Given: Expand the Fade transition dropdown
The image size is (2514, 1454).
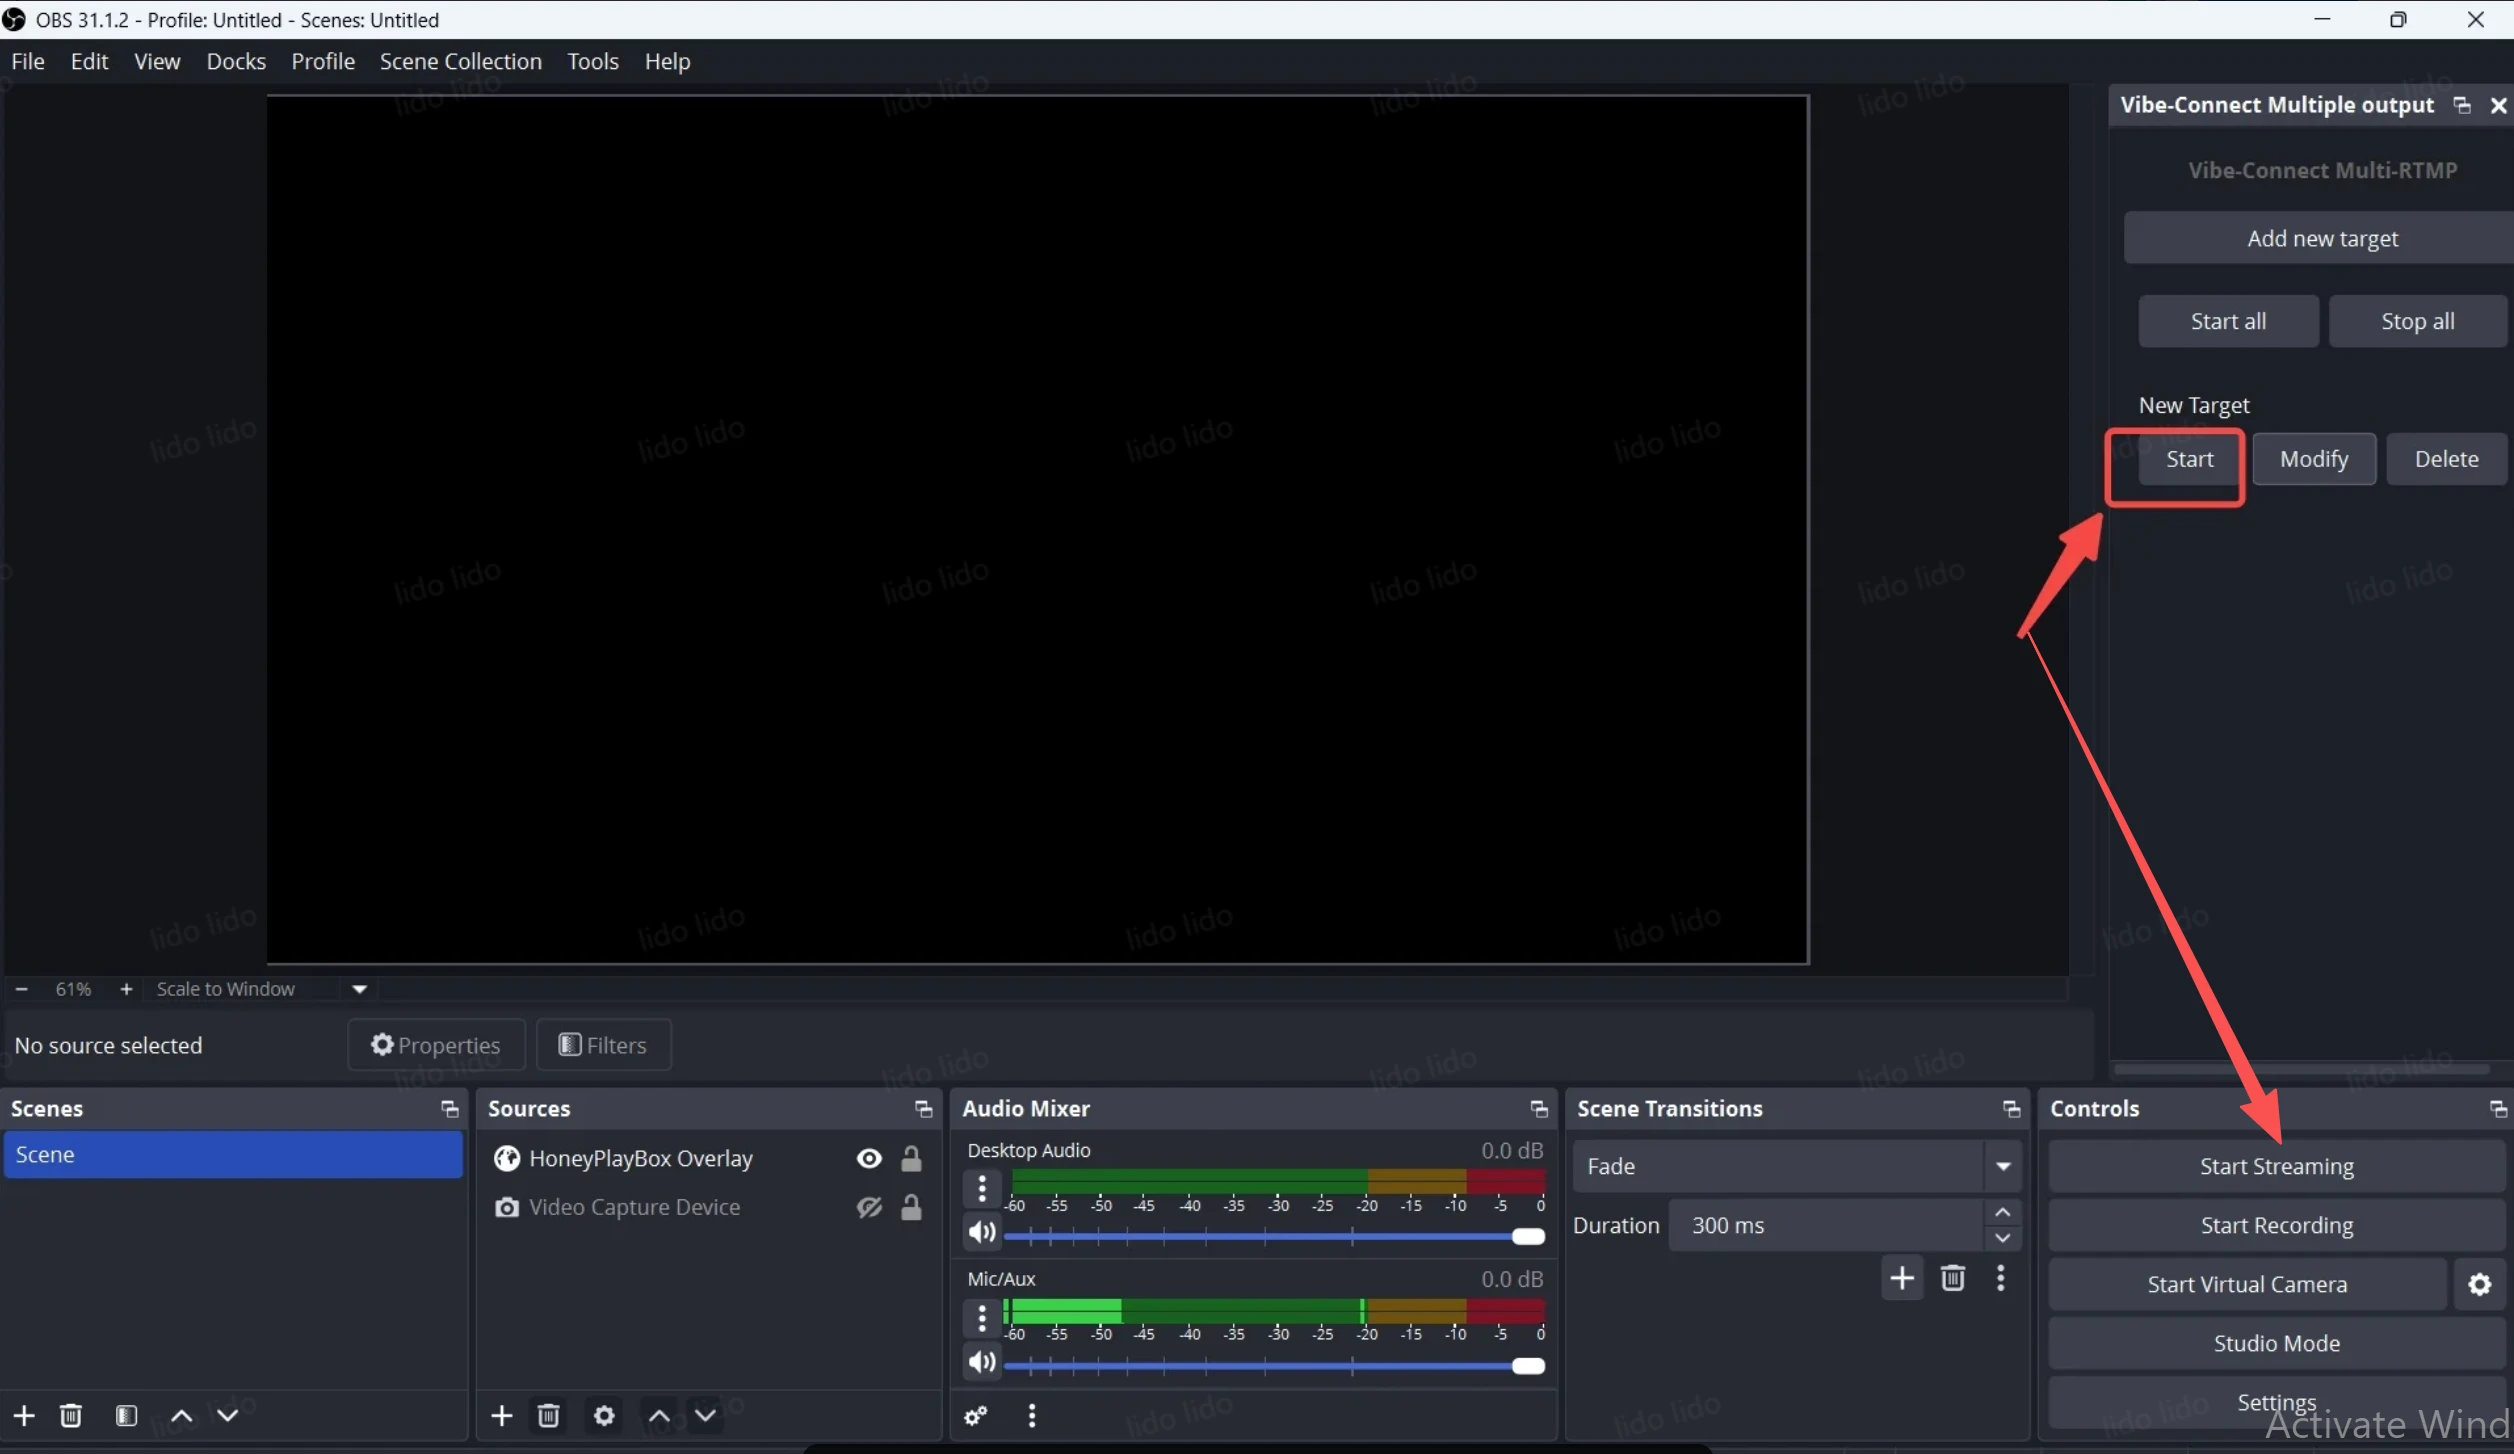Looking at the screenshot, I should click(x=2002, y=1166).
